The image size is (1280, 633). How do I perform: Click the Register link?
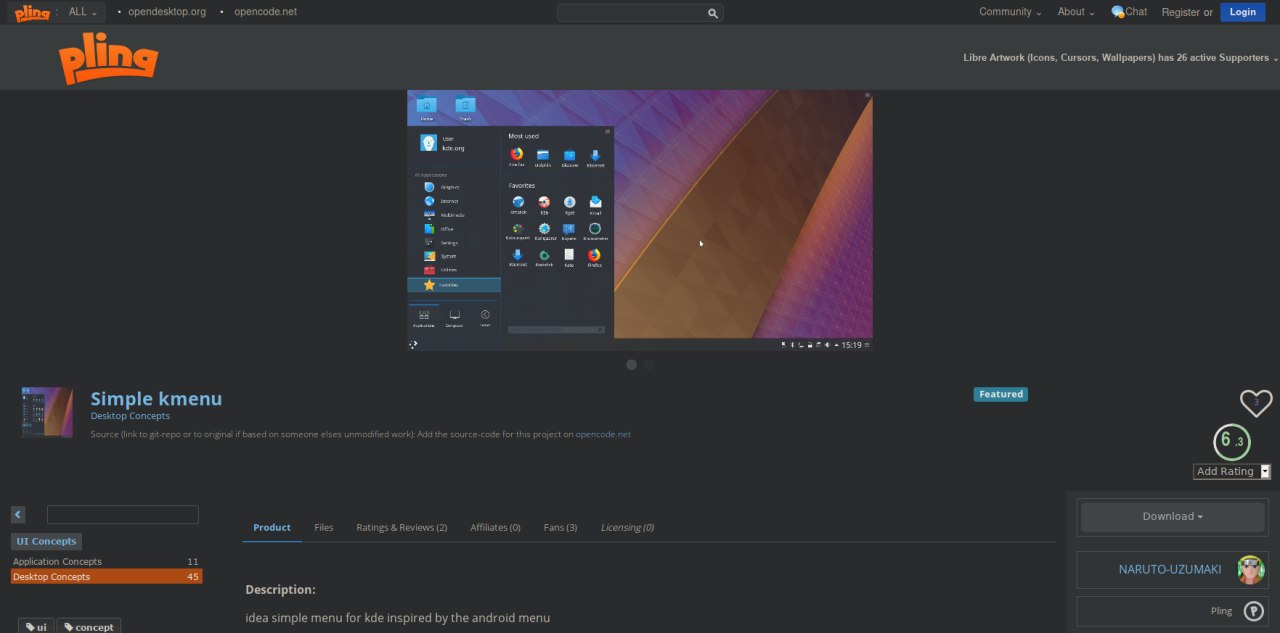pyautogui.click(x=1180, y=12)
